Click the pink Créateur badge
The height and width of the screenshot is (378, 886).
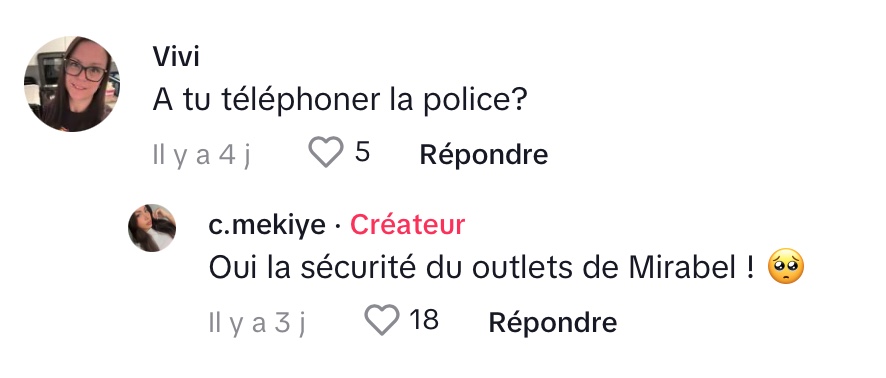click(407, 224)
